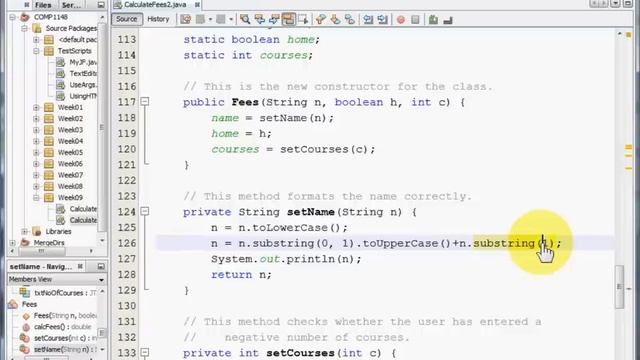640x360 pixels.
Task: Click the editor vertical scrollbar thumb
Action: coord(620,287)
